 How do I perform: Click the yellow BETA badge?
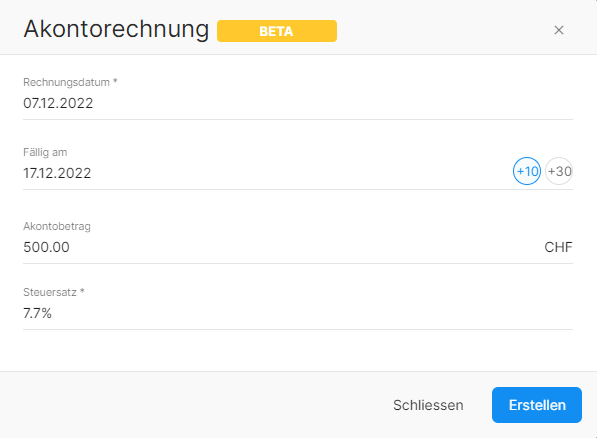277,31
